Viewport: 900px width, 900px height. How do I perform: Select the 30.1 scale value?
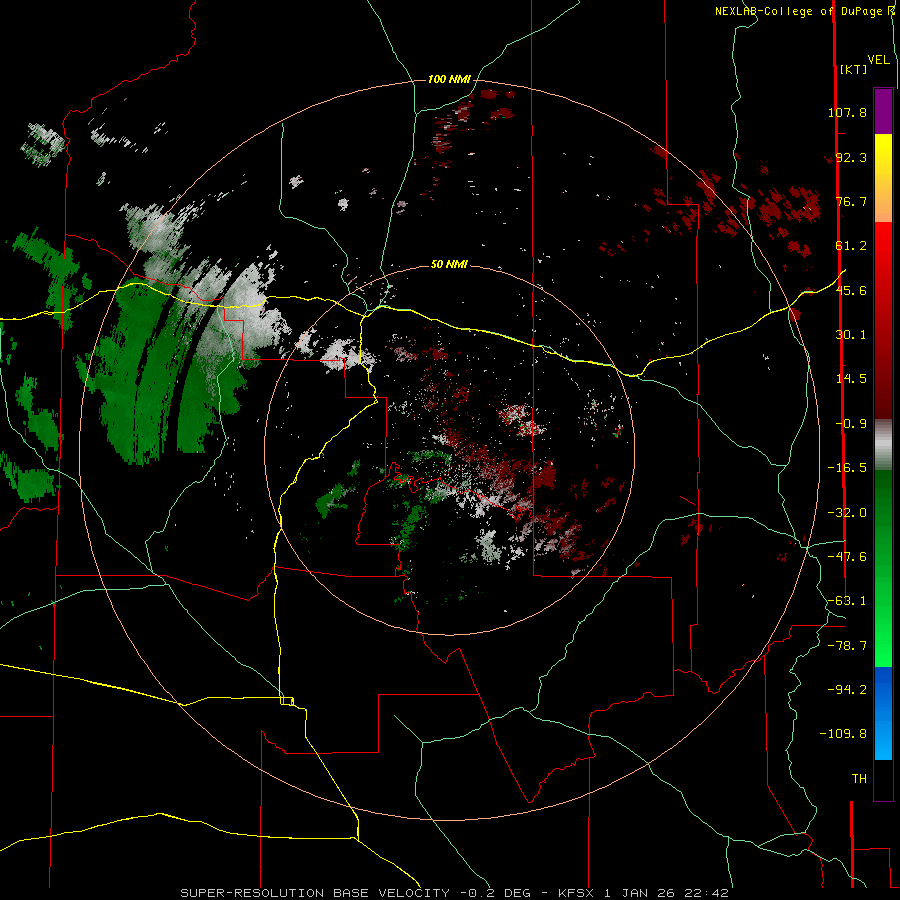click(851, 335)
